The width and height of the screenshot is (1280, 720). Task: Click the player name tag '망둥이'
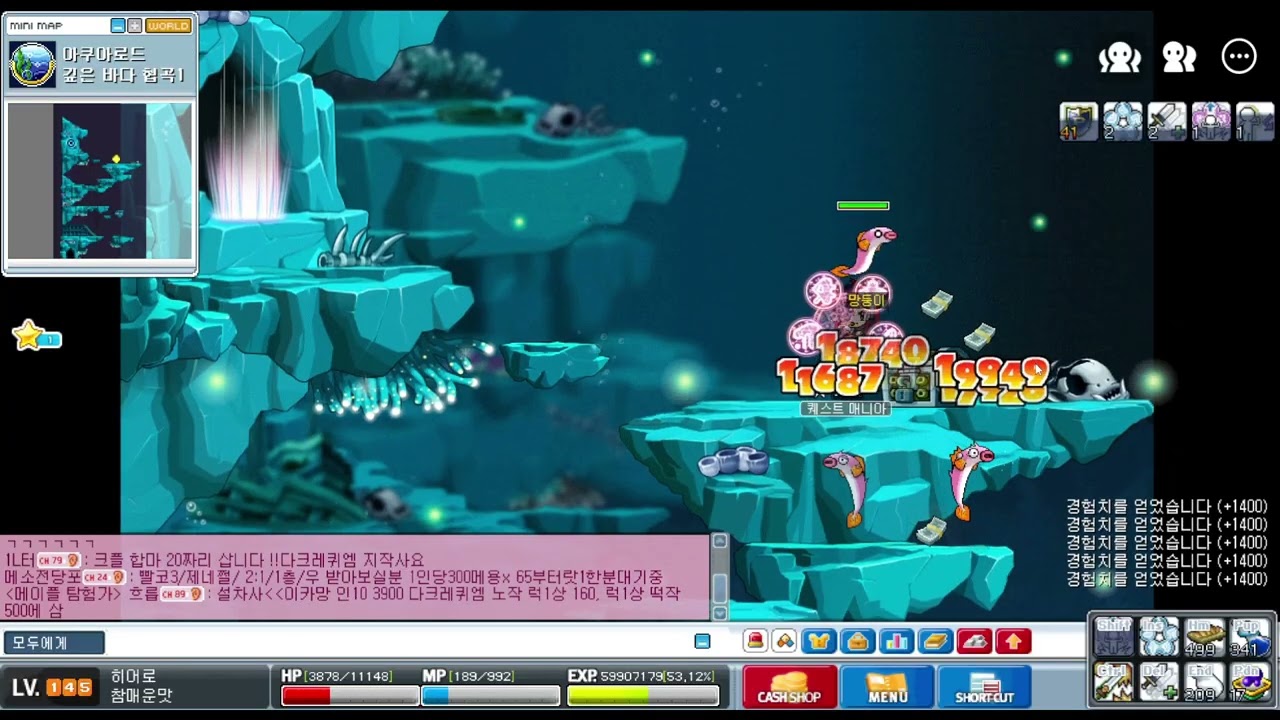click(x=866, y=300)
